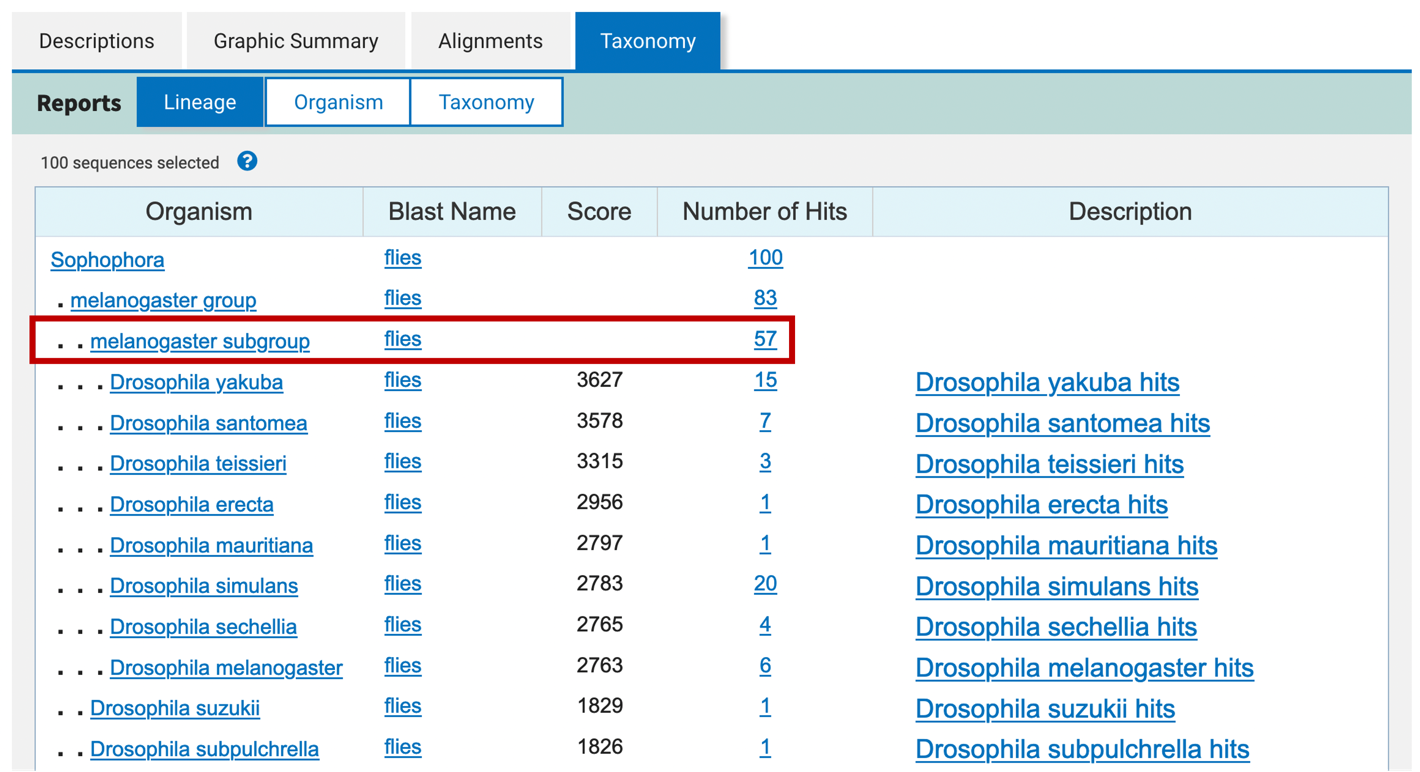The width and height of the screenshot is (1420, 772).
Task: Open Drosophila subpulchrella hits description link
Action: coord(1082,749)
